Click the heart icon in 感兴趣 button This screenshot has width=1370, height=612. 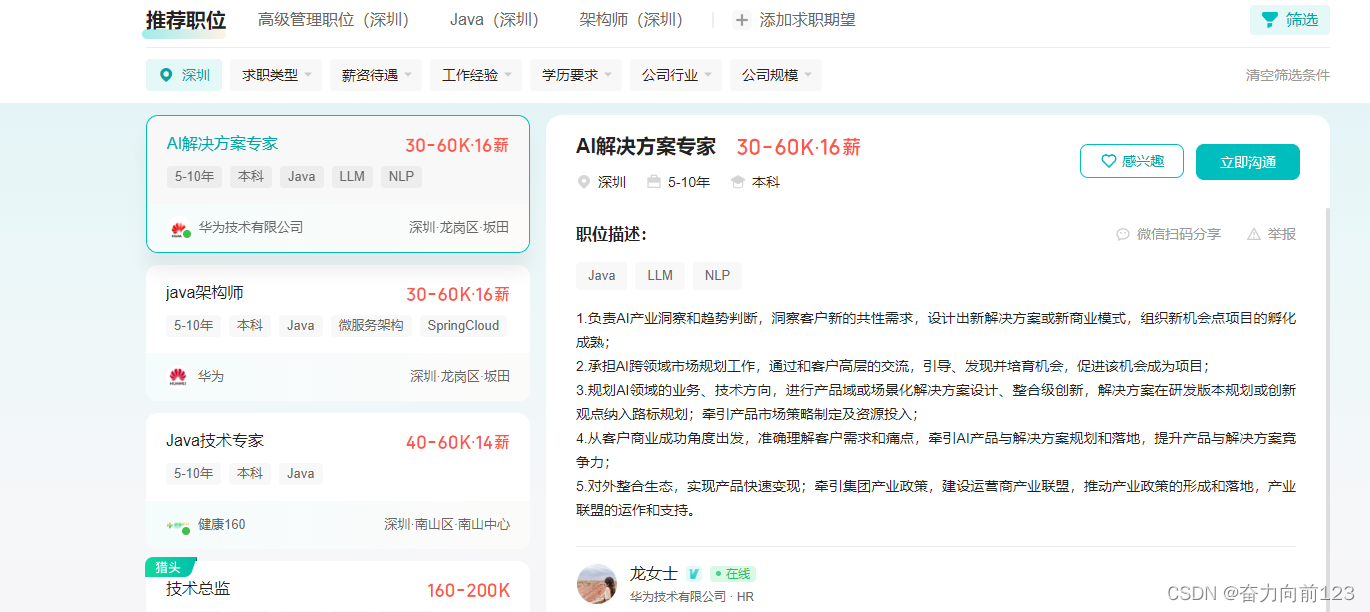point(1108,161)
